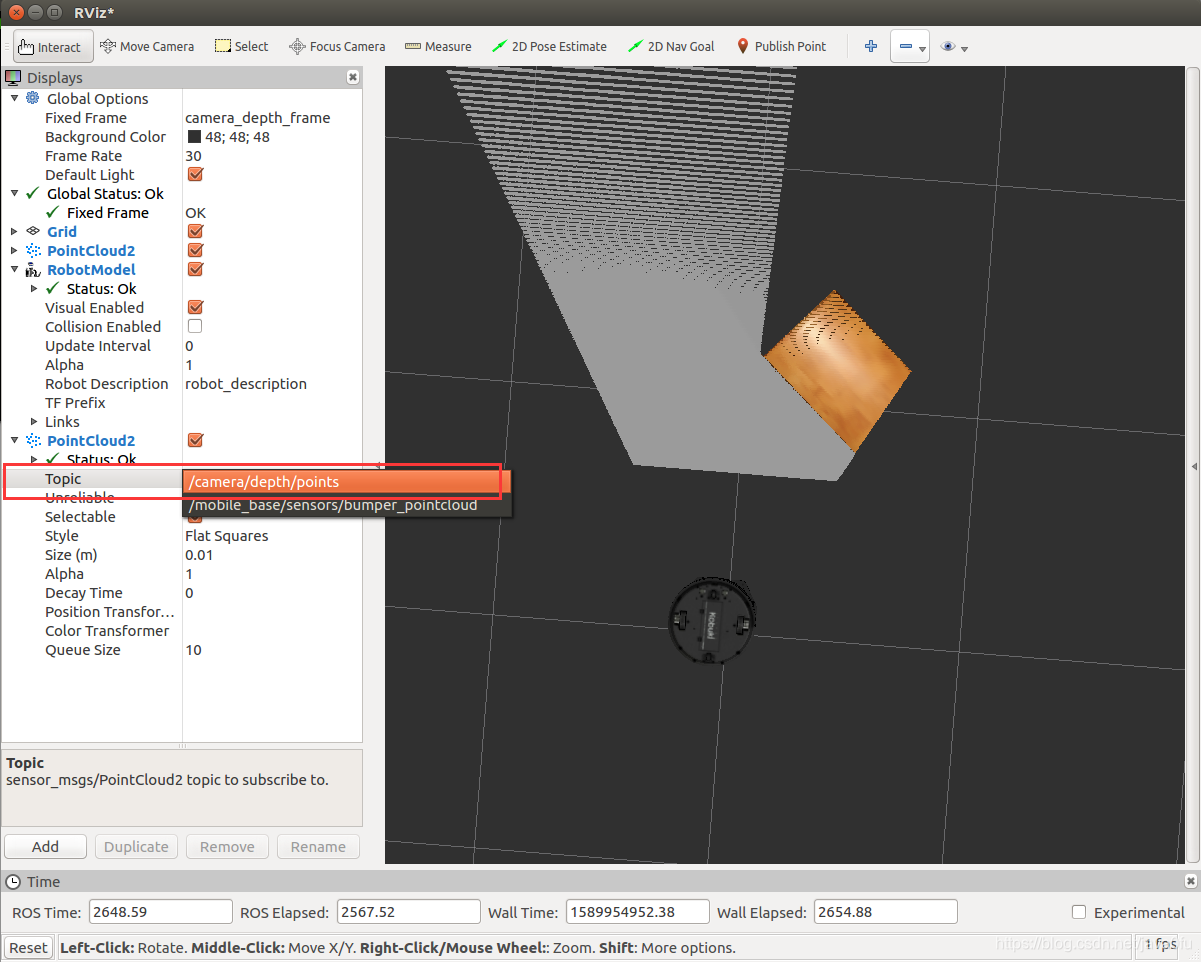Image resolution: width=1201 pixels, height=962 pixels.
Task: Enable the Collision Enabled checkbox
Action: coord(195,326)
